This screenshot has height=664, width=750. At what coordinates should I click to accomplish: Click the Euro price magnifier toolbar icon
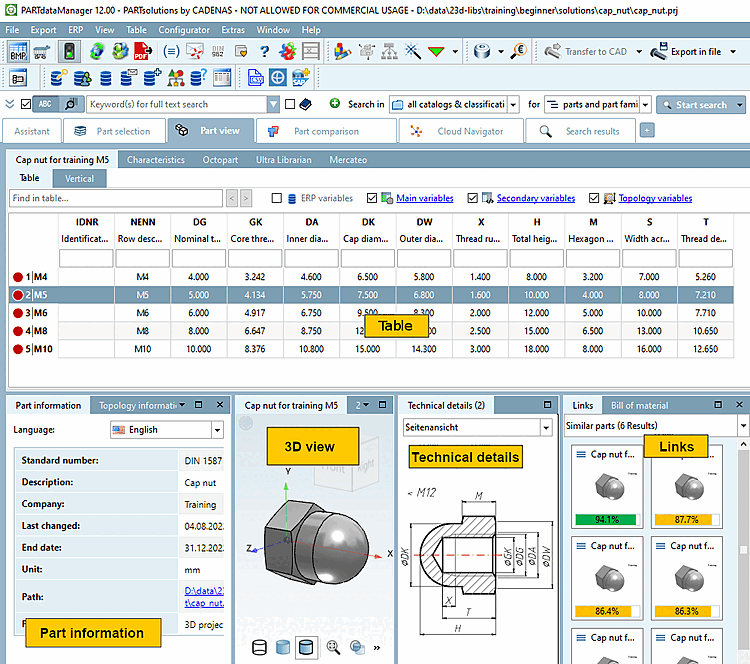(519, 51)
